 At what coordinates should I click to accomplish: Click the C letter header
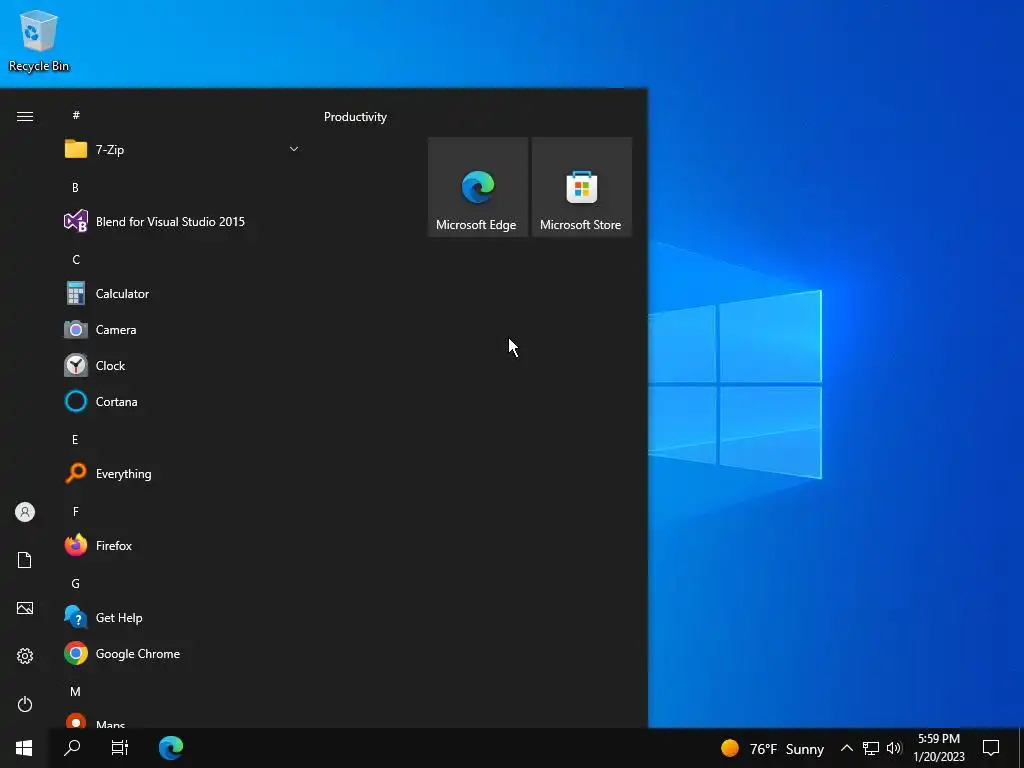click(x=76, y=260)
